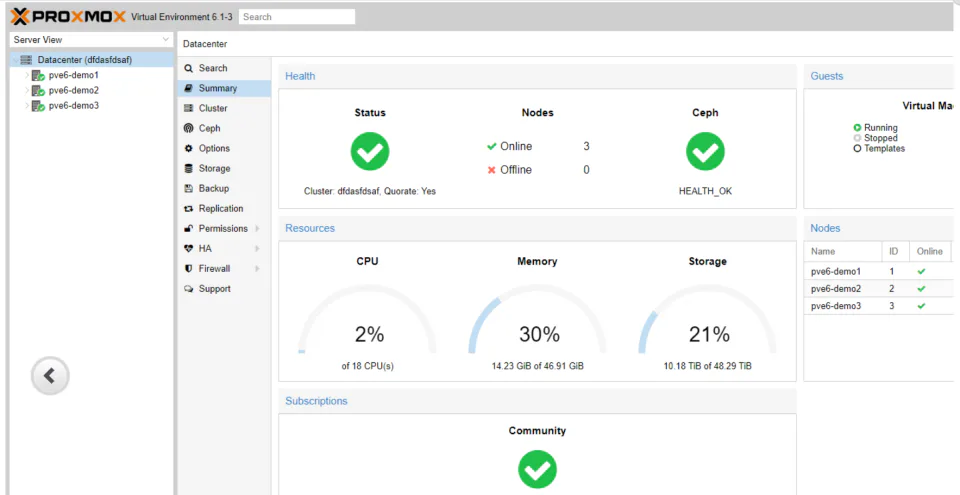This screenshot has height=495, width=960.
Task: Click the Summary book icon
Action: [189, 88]
